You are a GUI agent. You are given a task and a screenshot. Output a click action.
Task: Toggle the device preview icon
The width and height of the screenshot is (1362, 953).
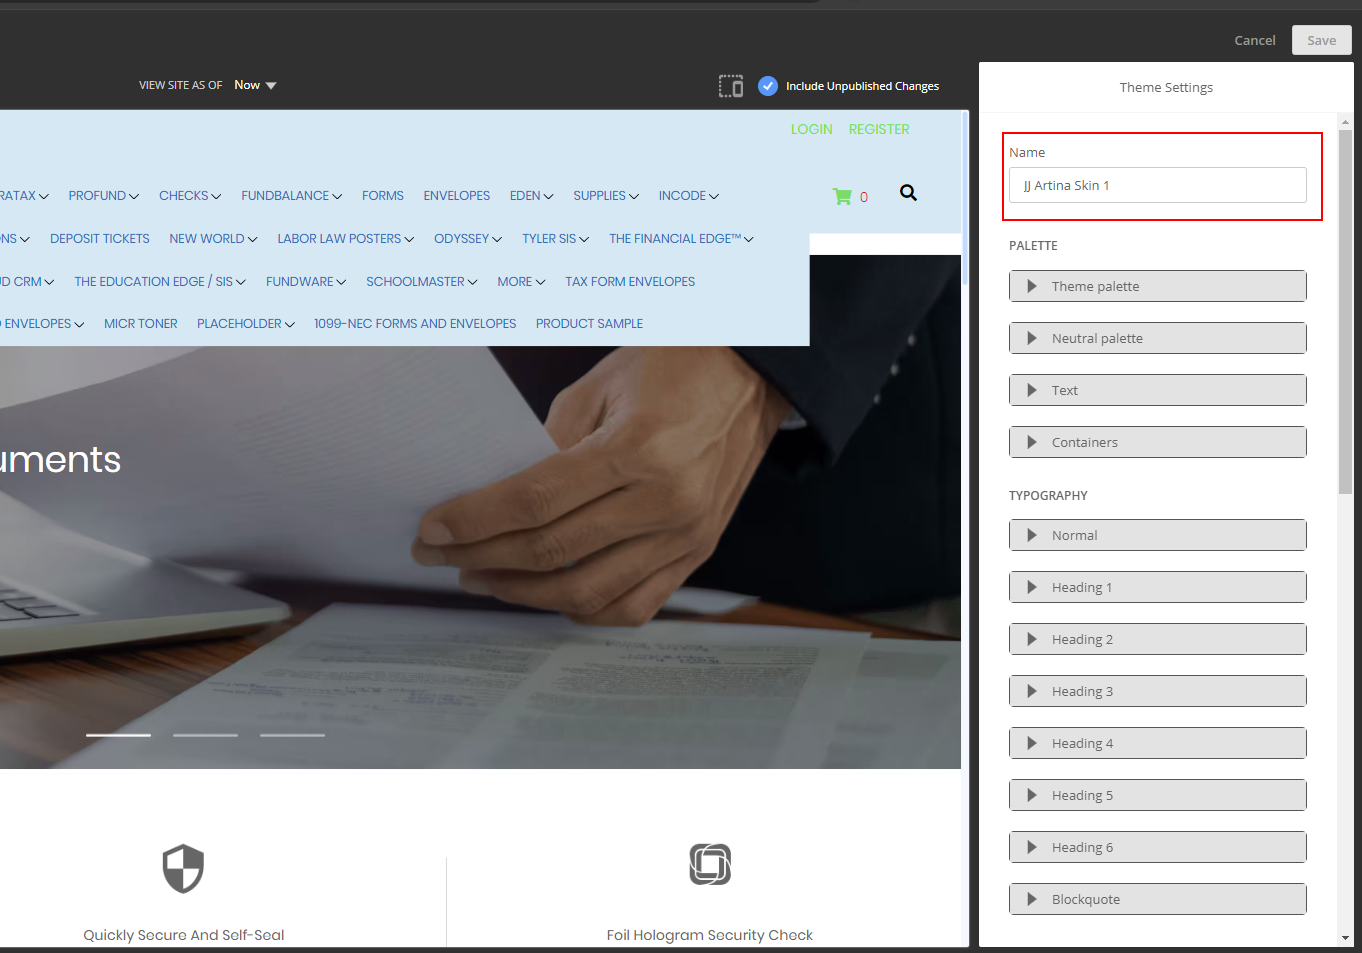point(731,86)
